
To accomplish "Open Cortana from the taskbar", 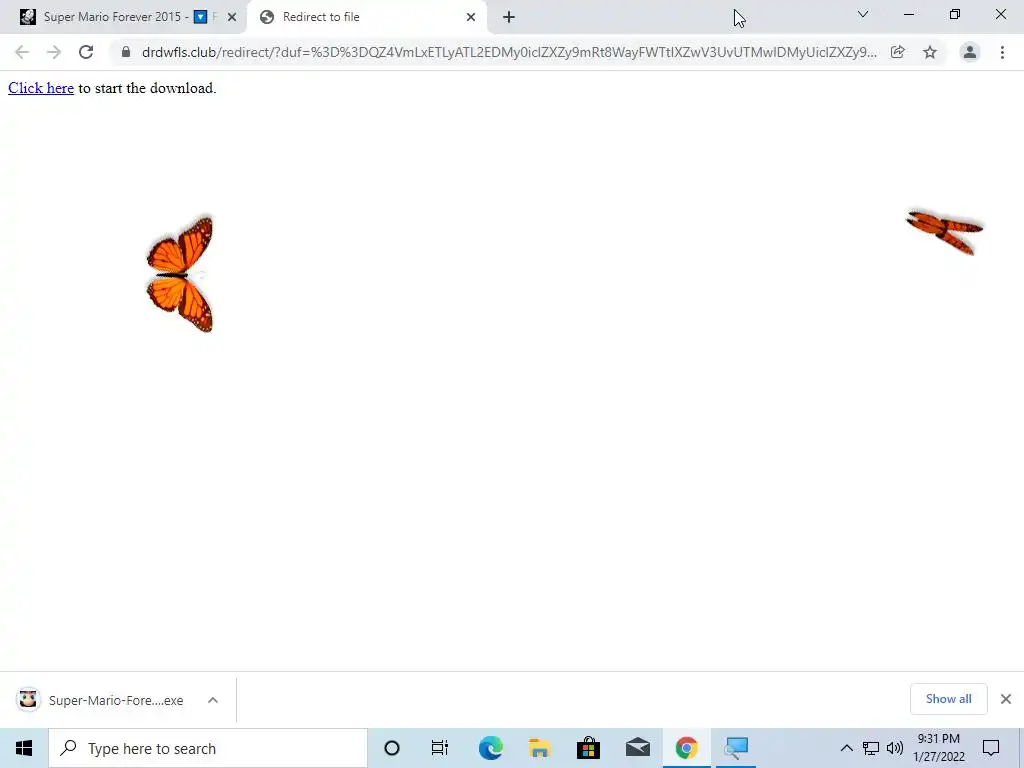I will pos(392,748).
